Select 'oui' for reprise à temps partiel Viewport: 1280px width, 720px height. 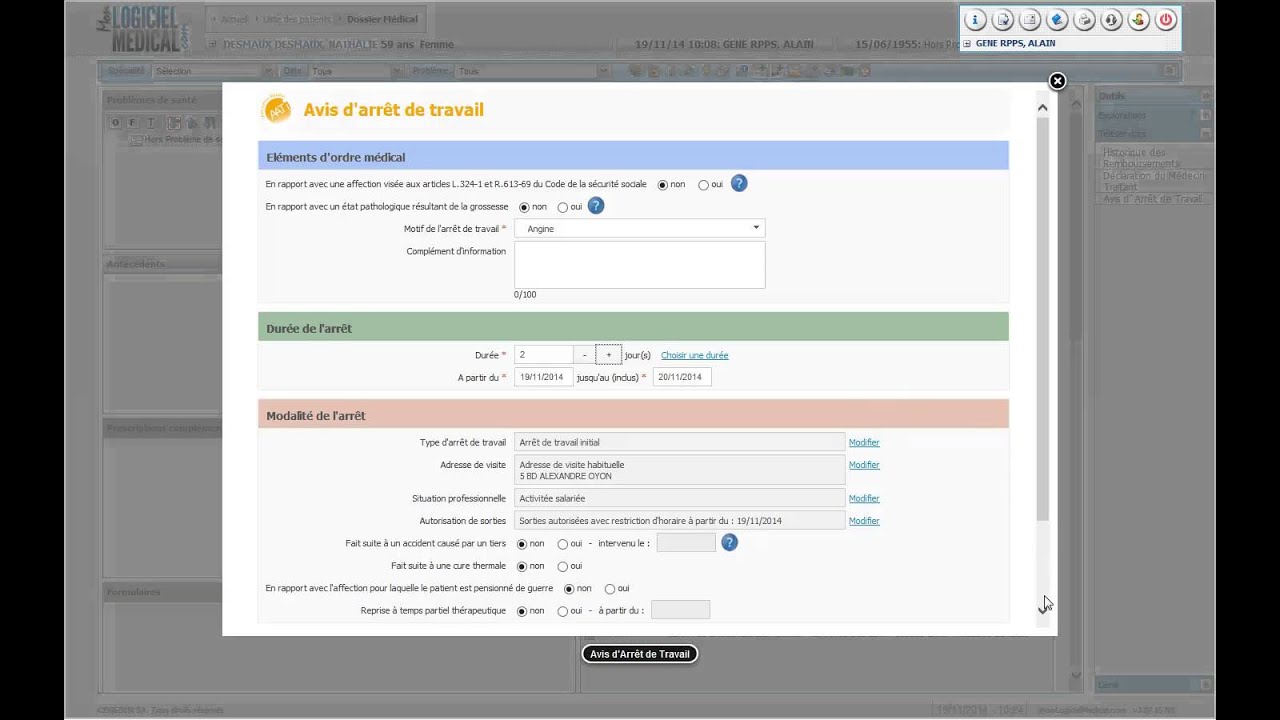pos(562,611)
